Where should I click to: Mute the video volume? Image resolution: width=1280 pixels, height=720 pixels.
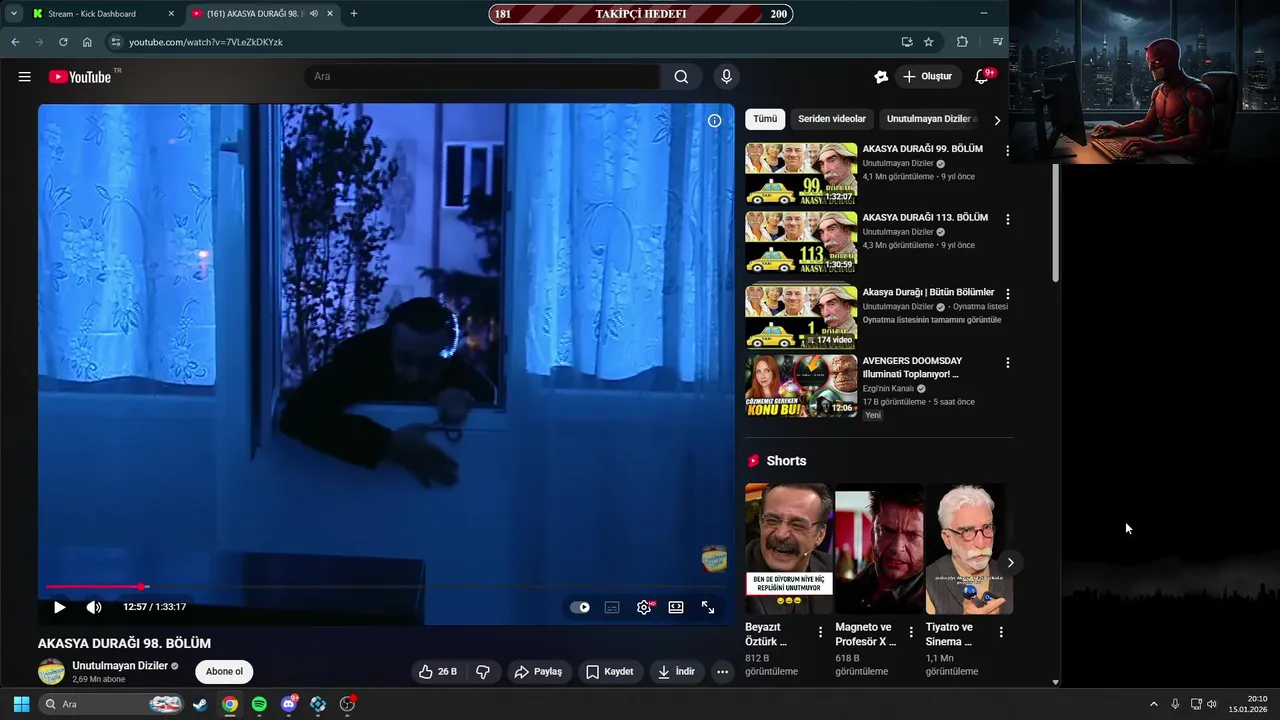[x=94, y=607]
